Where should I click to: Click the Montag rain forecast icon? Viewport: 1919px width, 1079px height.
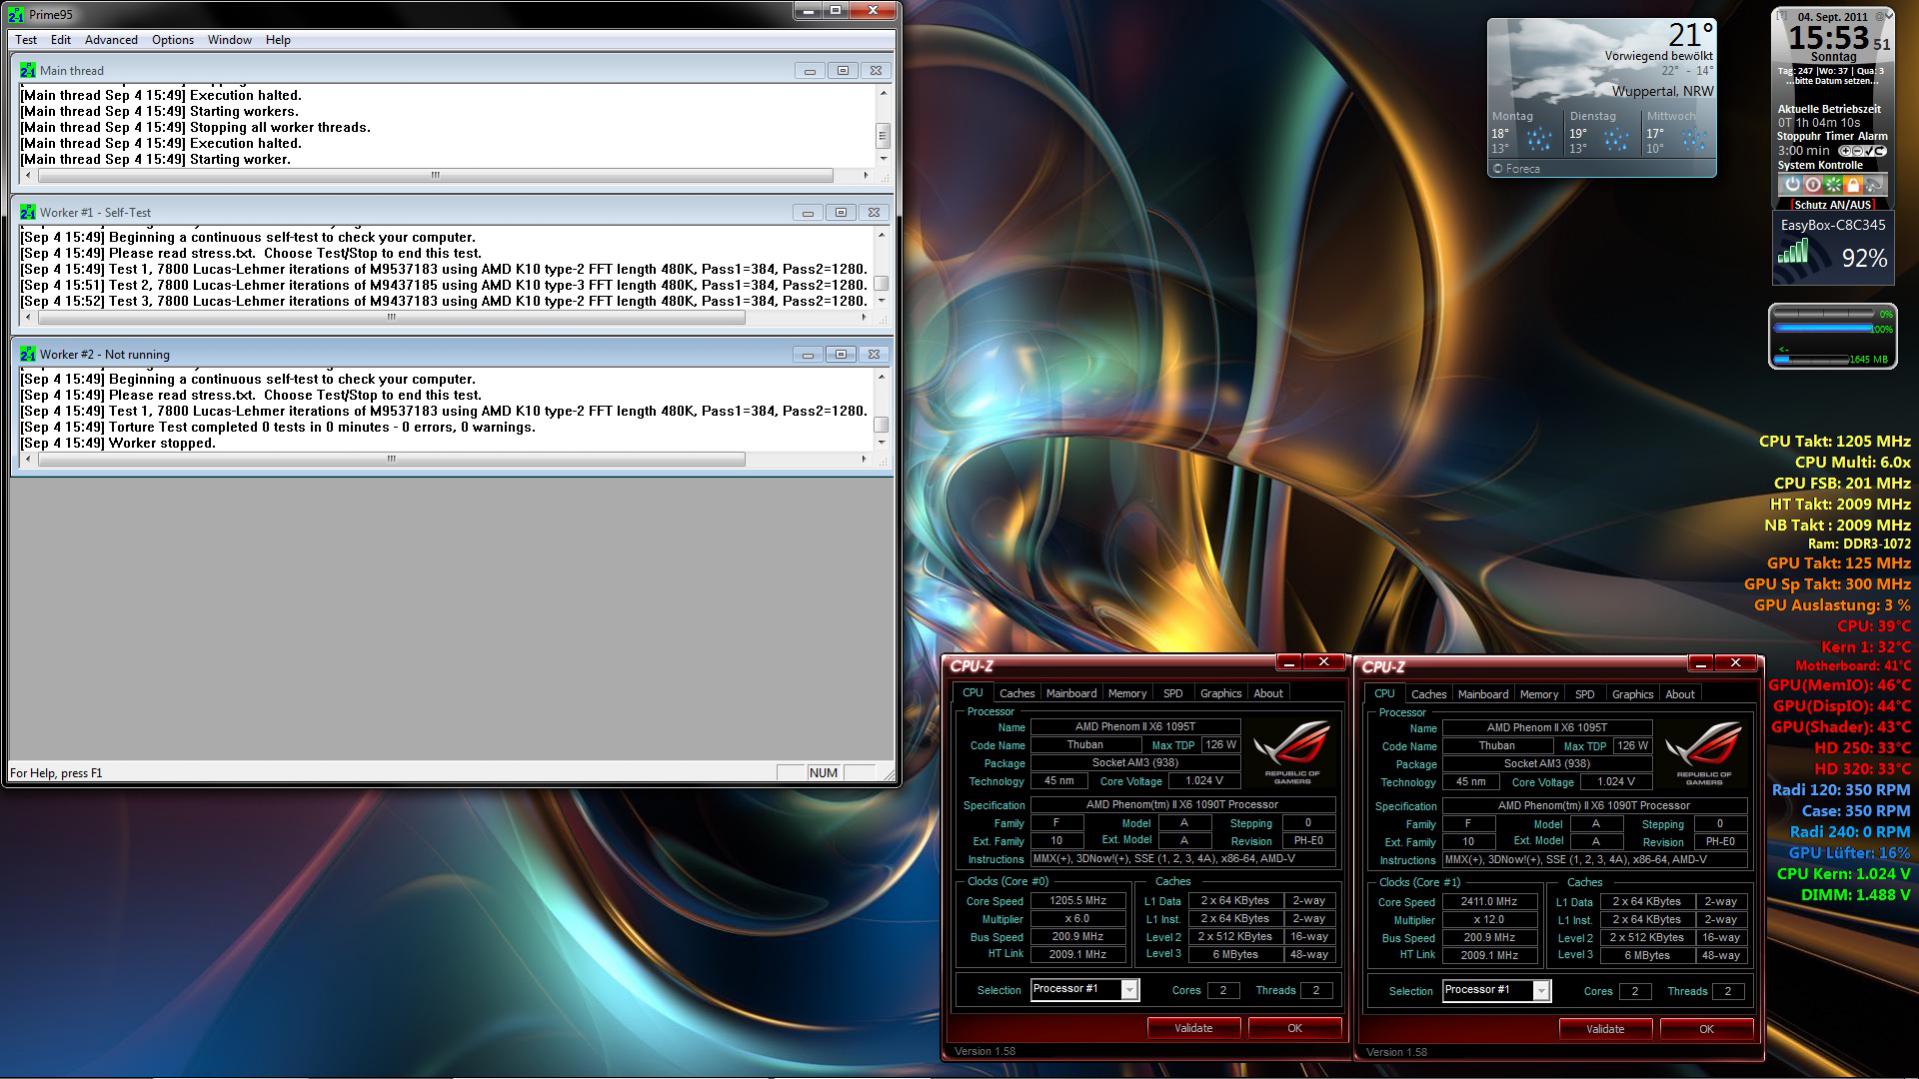tap(1539, 139)
